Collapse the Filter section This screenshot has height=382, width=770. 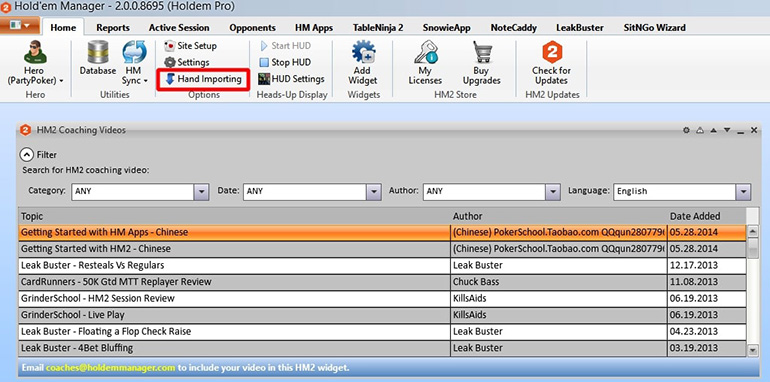[26, 155]
